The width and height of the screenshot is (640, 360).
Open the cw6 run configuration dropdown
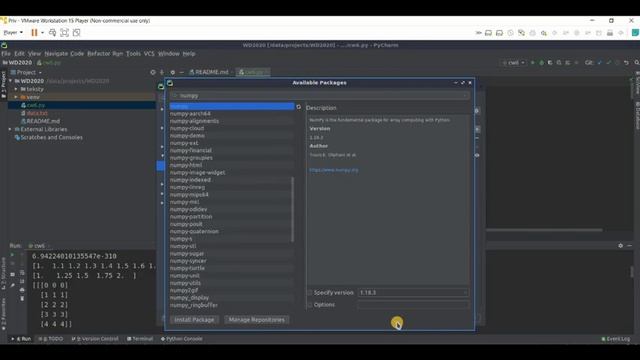pyautogui.click(x=513, y=63)
